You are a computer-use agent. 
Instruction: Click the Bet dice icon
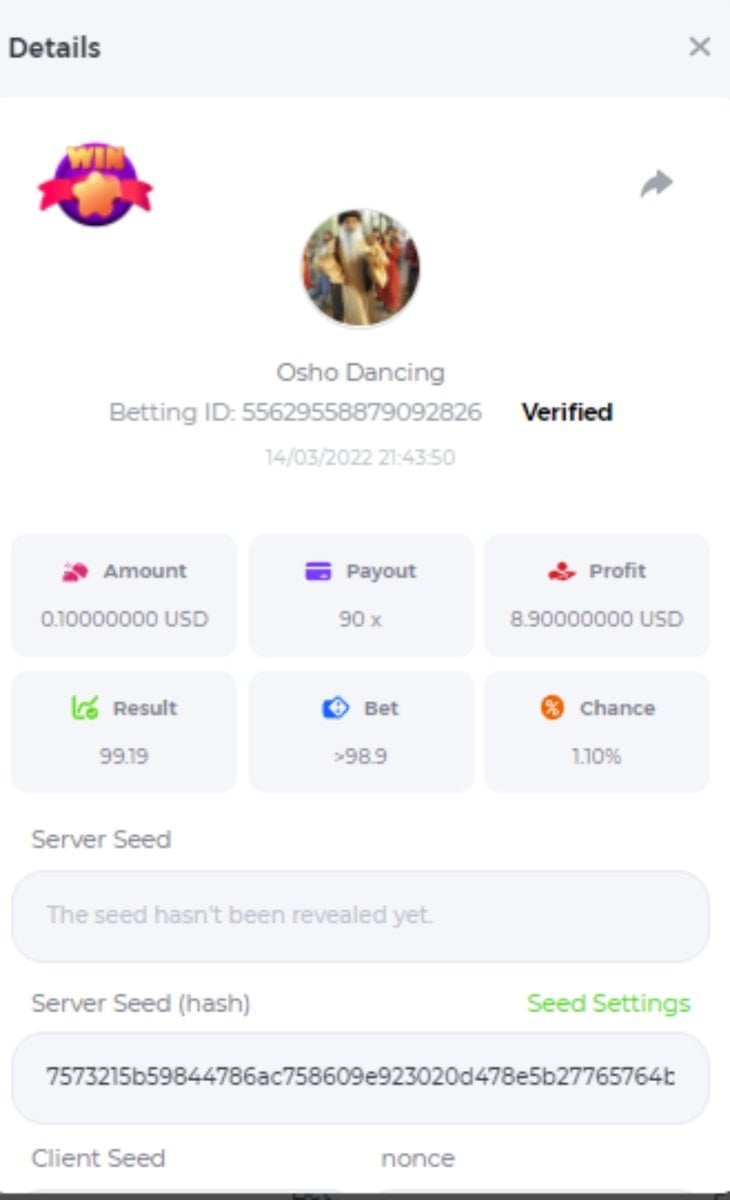335,708
